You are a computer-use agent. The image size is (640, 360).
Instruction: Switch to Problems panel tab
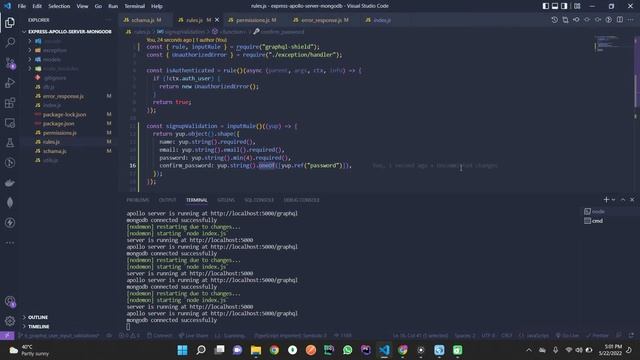pyautogui.click(x=138, y=200)
